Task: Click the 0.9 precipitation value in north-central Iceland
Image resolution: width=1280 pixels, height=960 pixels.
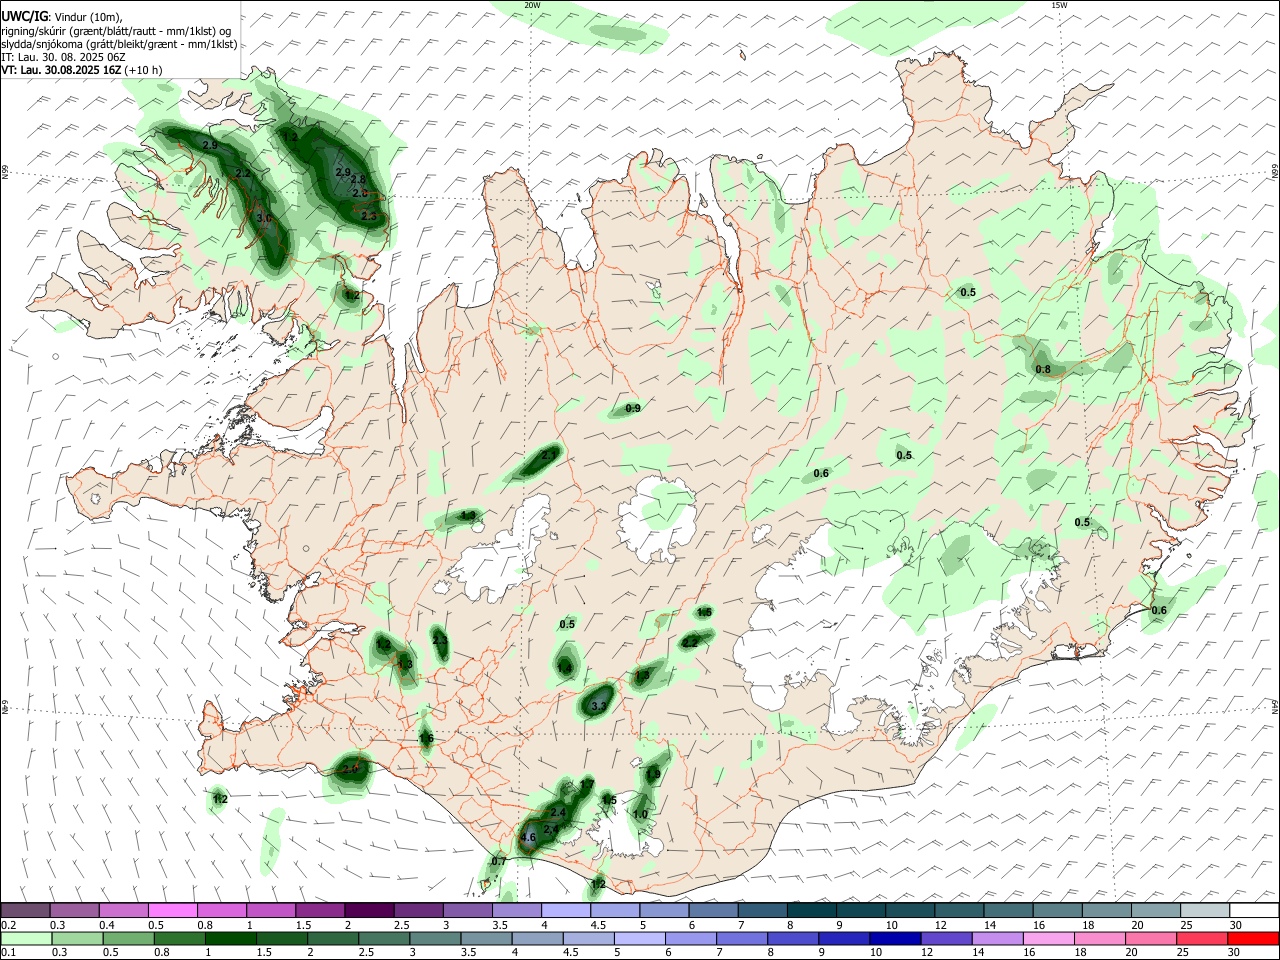Action: (x=633, y=408)
